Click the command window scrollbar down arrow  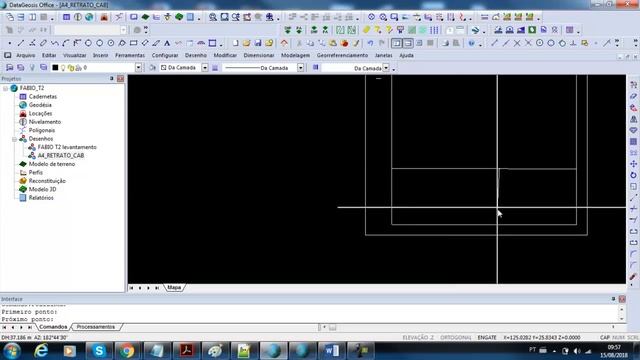[x=622, y=319]
